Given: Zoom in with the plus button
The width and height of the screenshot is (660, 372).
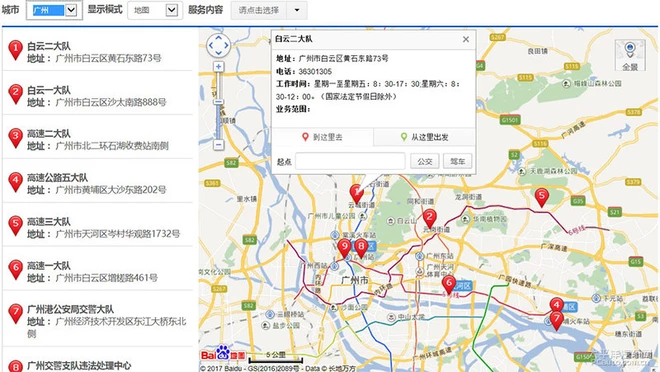Looking at the screenshot, I should pyautogui.click(x=218, y=66).
